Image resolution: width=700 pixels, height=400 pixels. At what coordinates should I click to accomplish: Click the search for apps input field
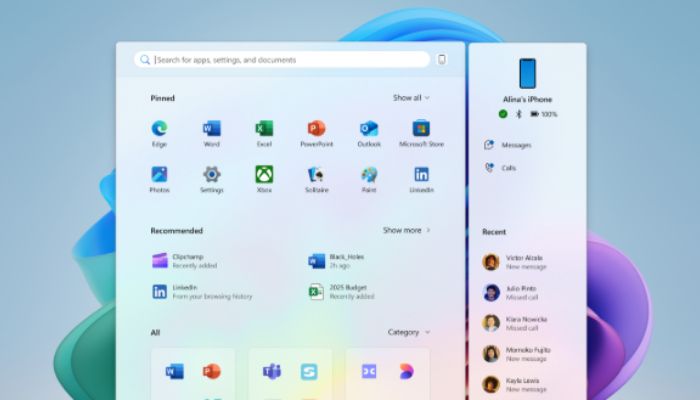282,59
